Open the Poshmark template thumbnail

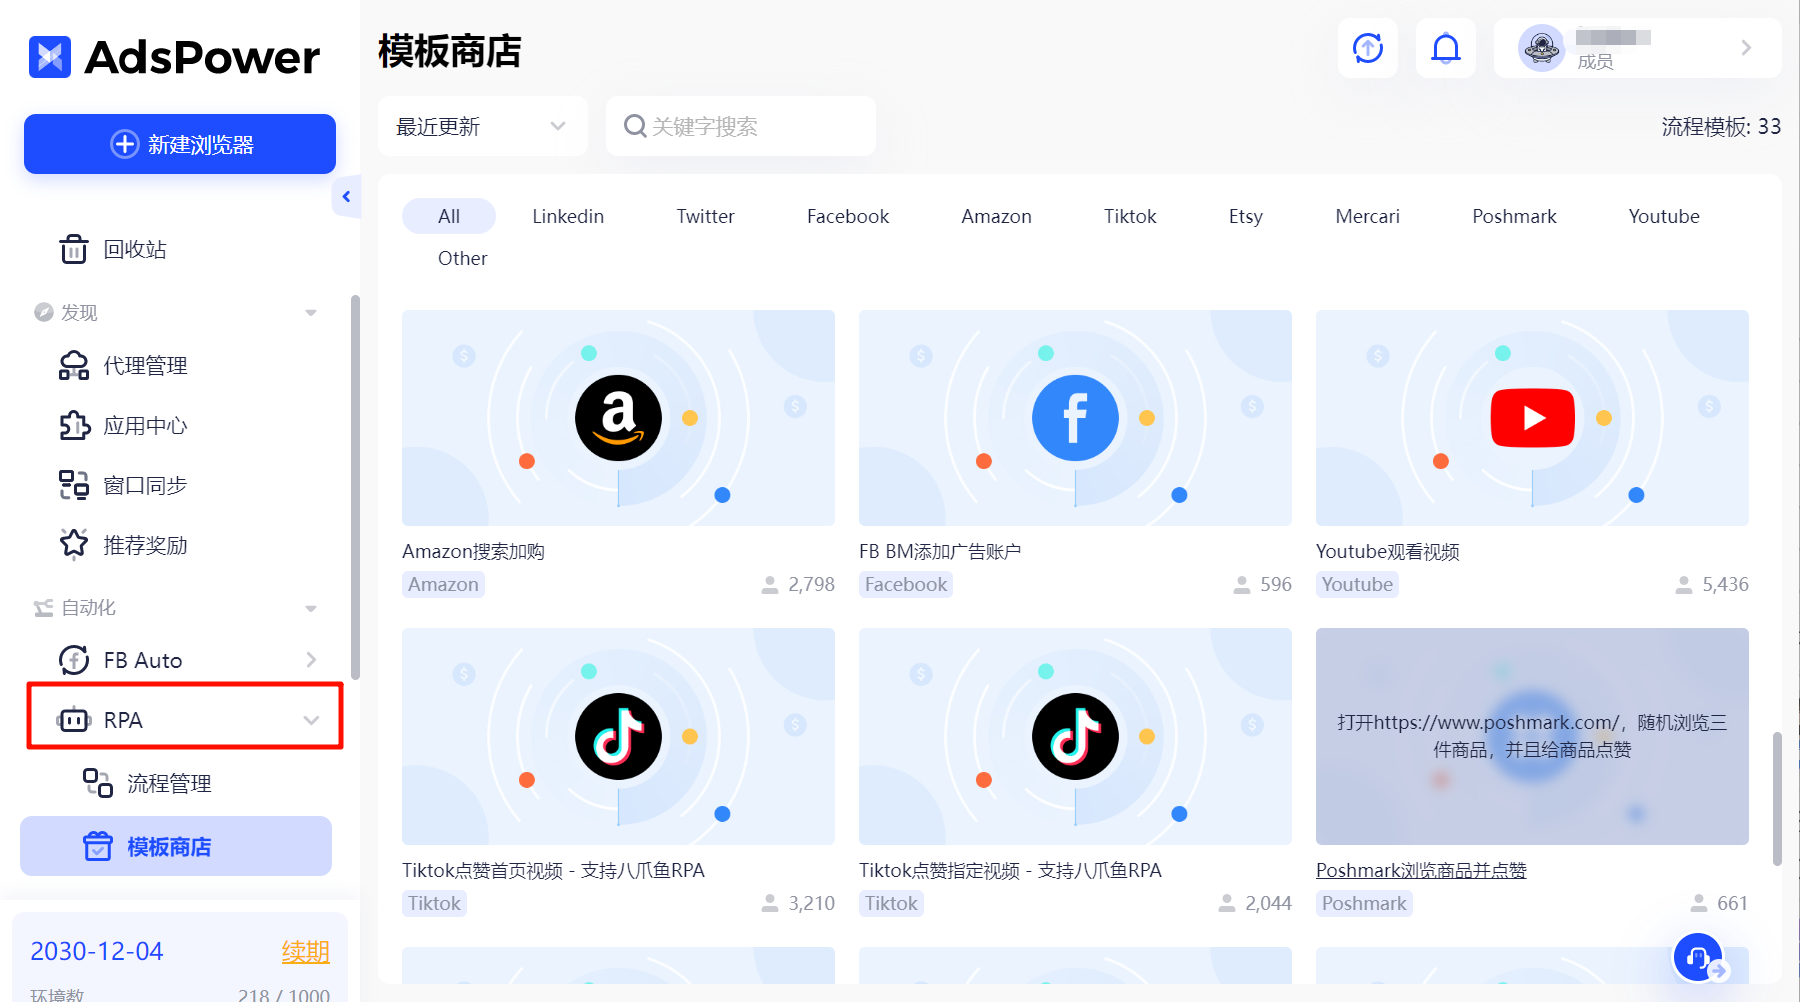point(1532,736)
